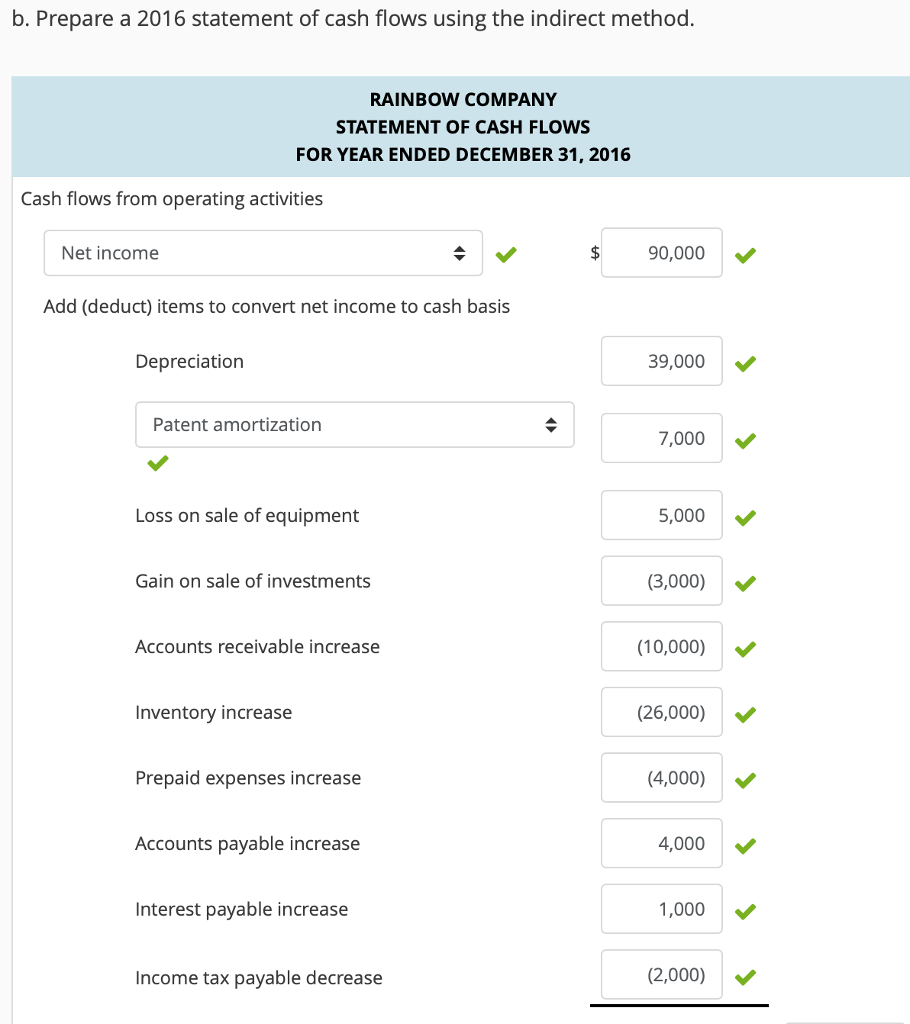Click the 'Prepaid expenses increase' label
This screenshot has width=910, height=1024.
pos(248,778)
